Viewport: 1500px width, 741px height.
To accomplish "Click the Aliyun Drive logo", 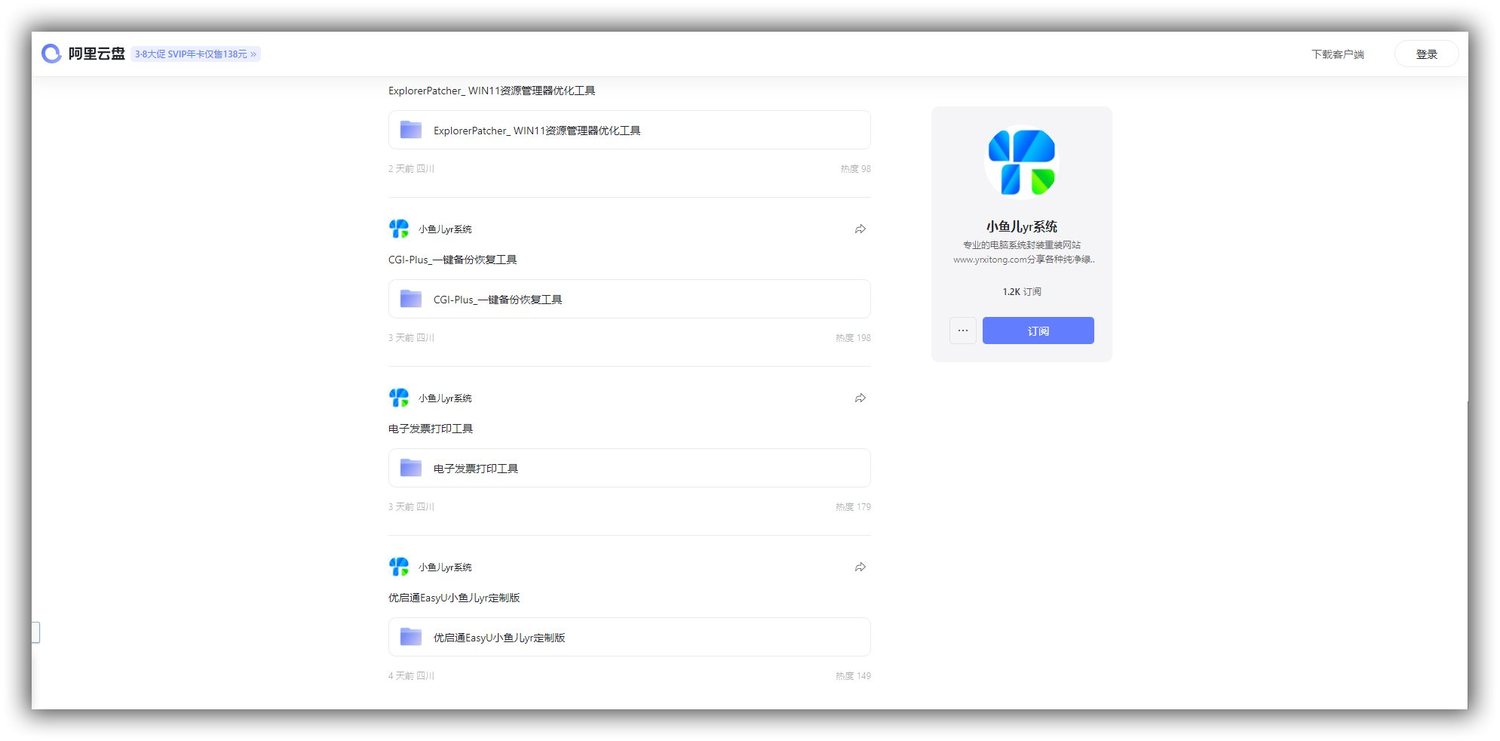I will (83, 54).
